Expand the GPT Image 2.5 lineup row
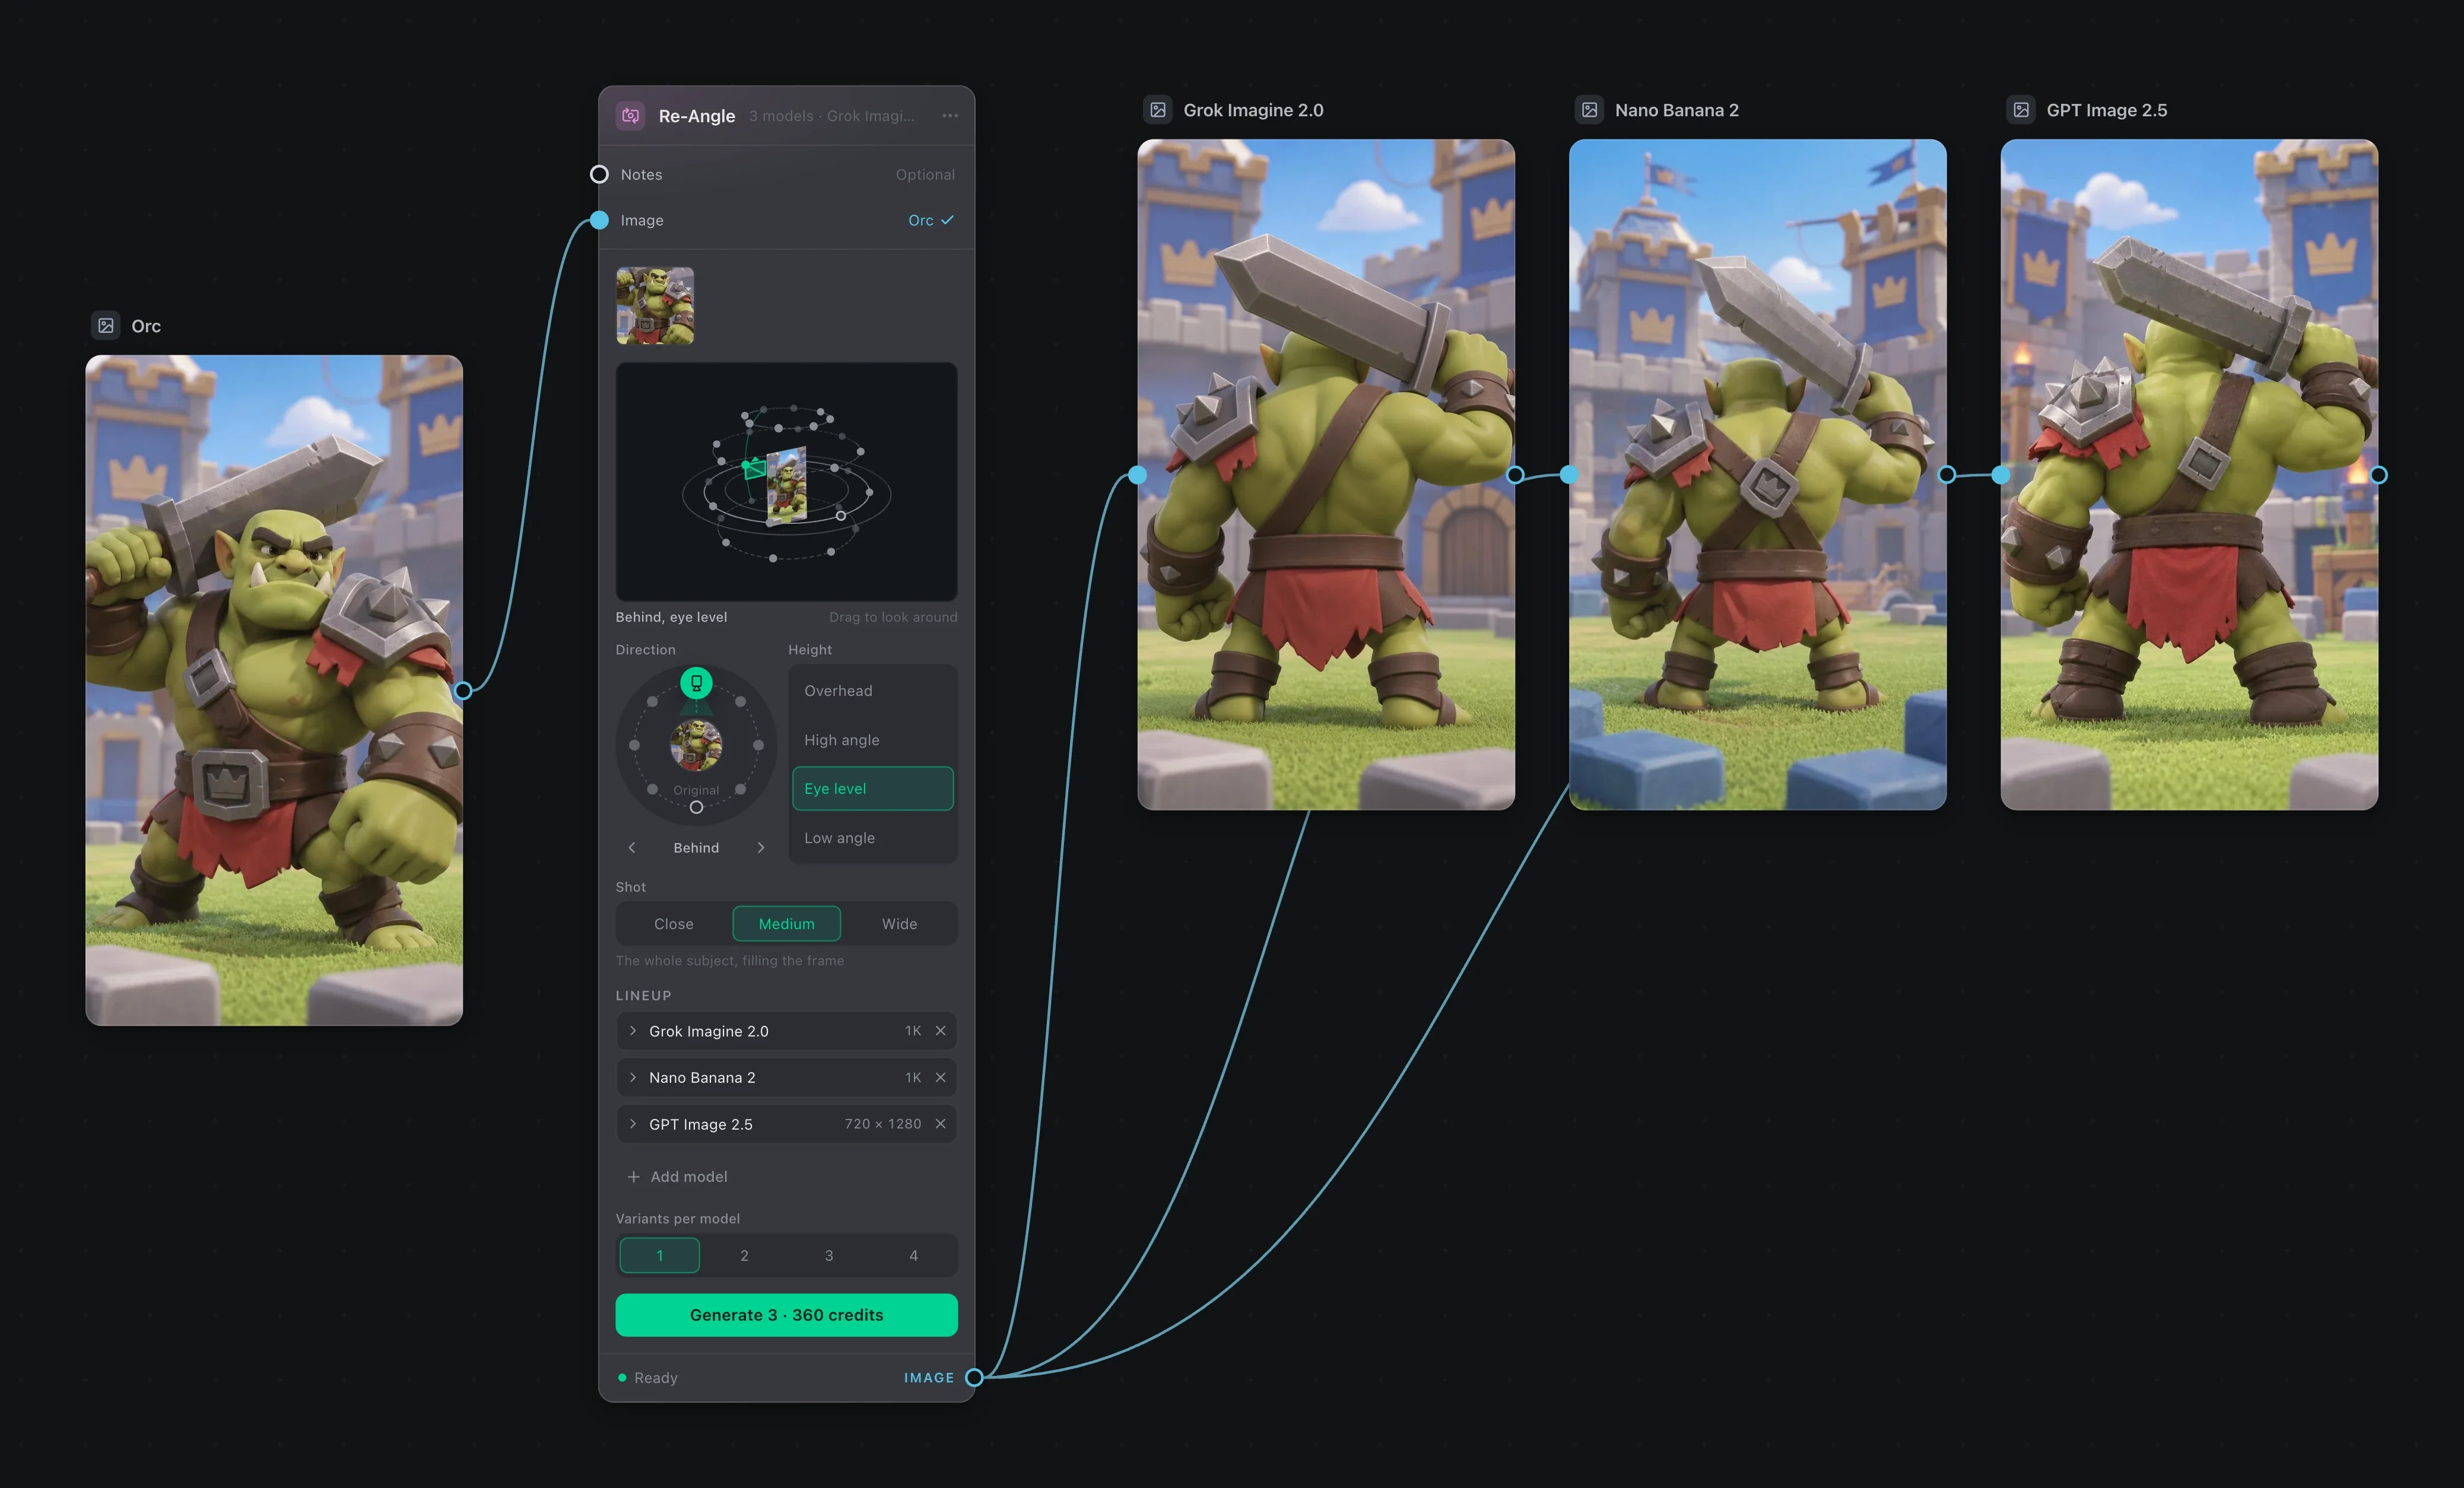Screen dimensions: 2464x1488 point(633,1124)
